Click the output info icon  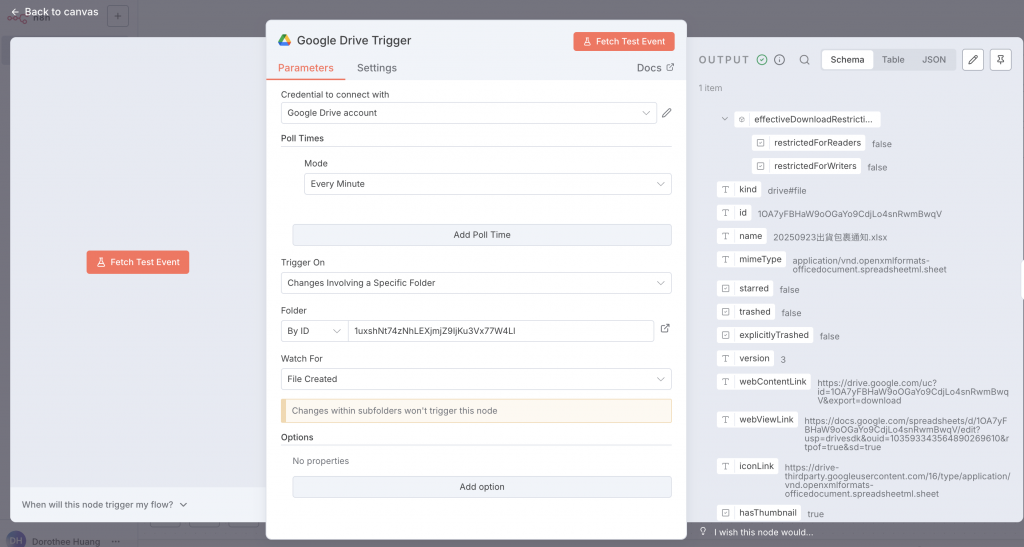[779, 59]
